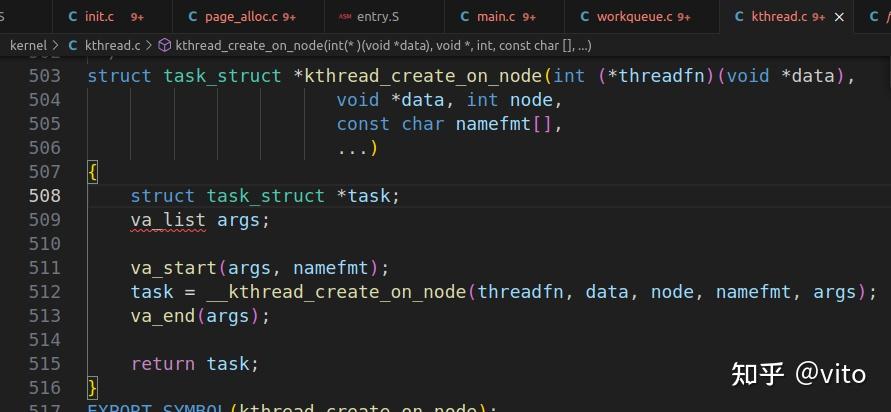Click the va_list type with squiggle
This screenshot has width=891, height=412.
pos(168,220)
